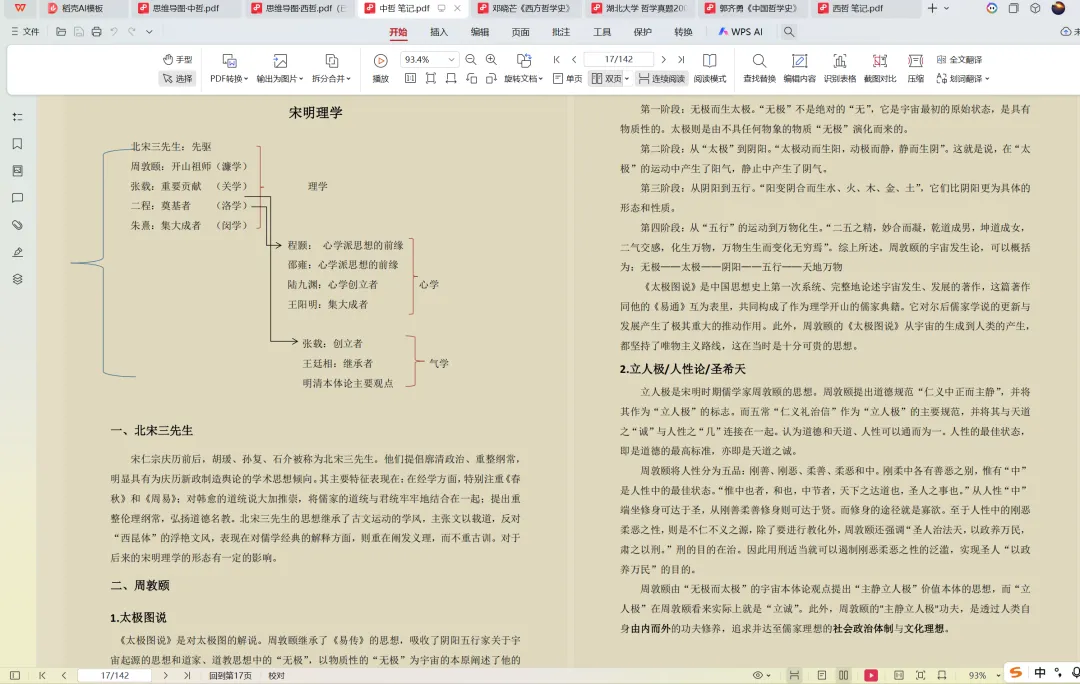Click the rotate counterclockwise icon
The height and width of the screenshot is (684, 1080).
click(471, 79)
